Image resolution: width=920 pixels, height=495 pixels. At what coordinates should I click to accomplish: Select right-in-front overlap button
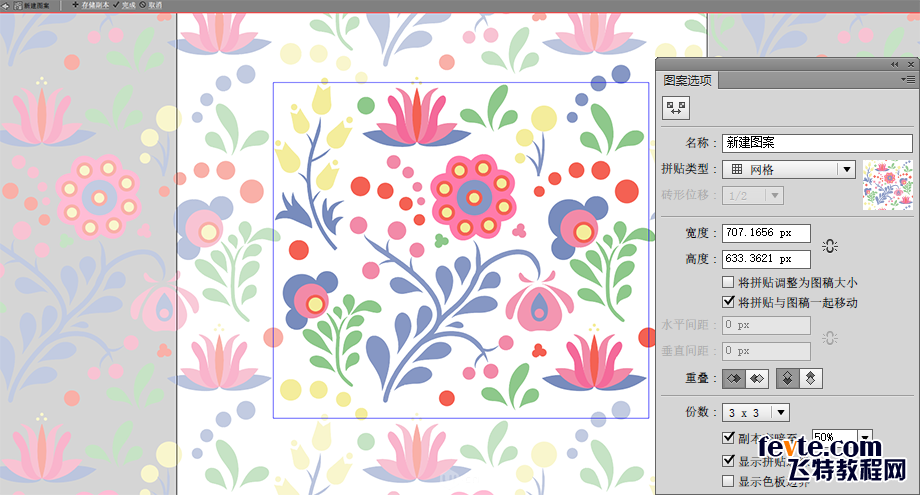[757, 379]
